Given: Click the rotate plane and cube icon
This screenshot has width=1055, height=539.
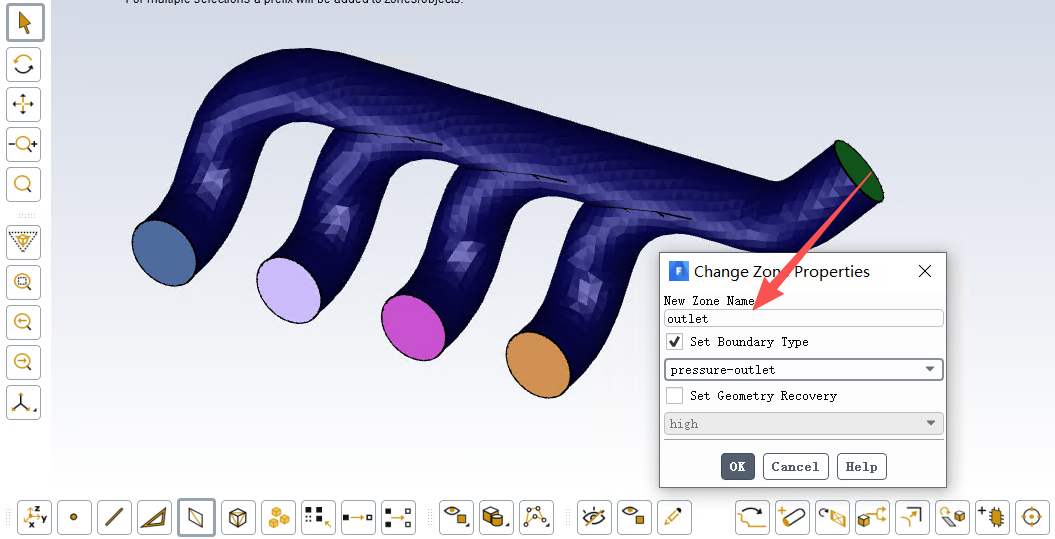Looking at the screenshot, I should (952, 517).
